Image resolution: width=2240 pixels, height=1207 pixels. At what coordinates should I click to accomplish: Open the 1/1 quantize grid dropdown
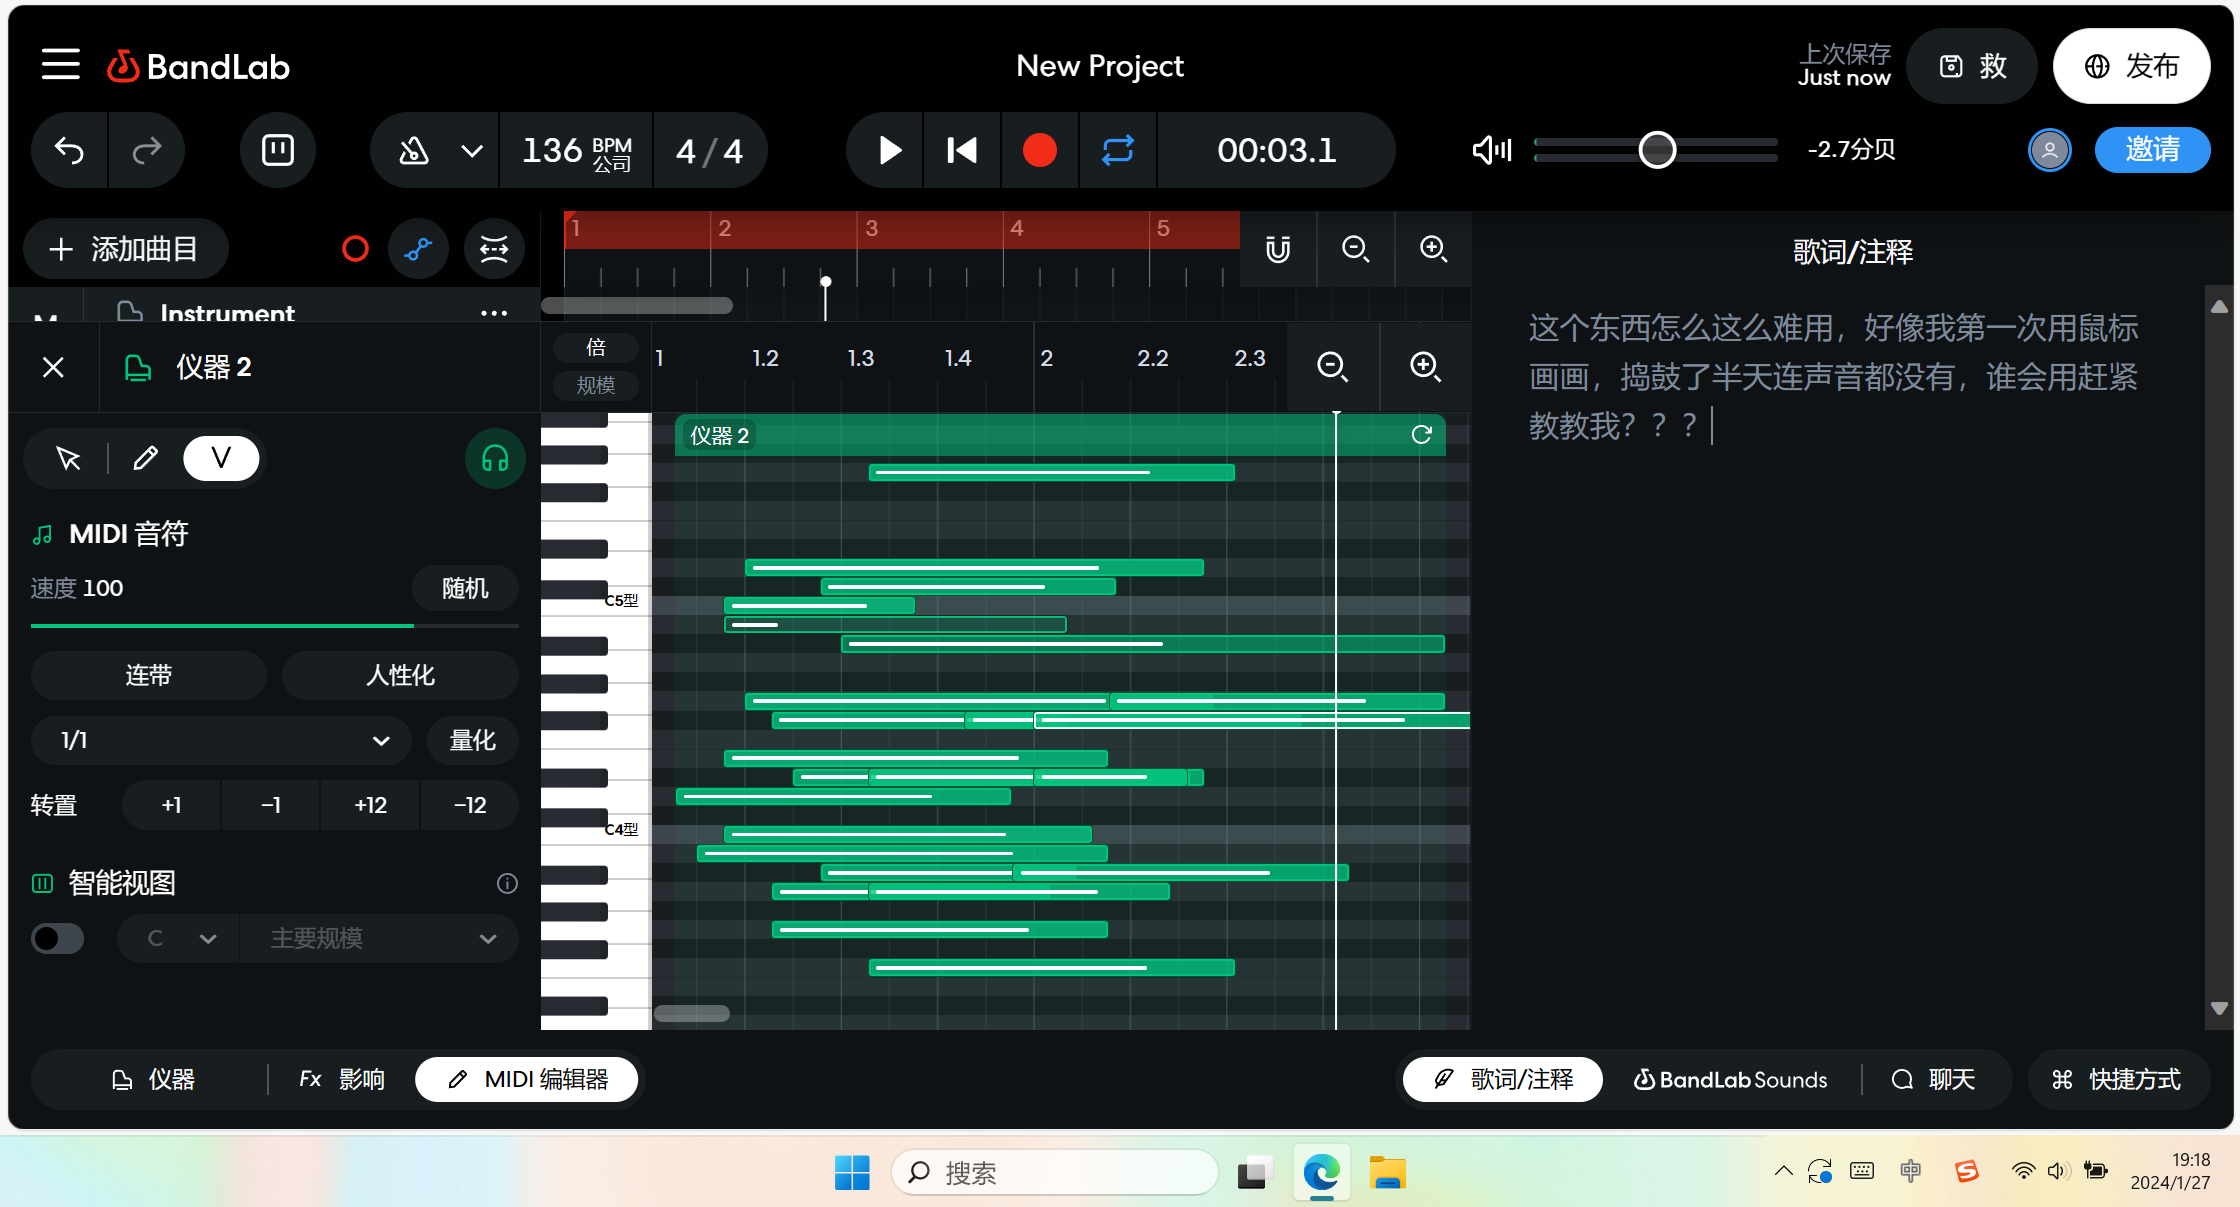pyautogui.click(x=222, y=740)
